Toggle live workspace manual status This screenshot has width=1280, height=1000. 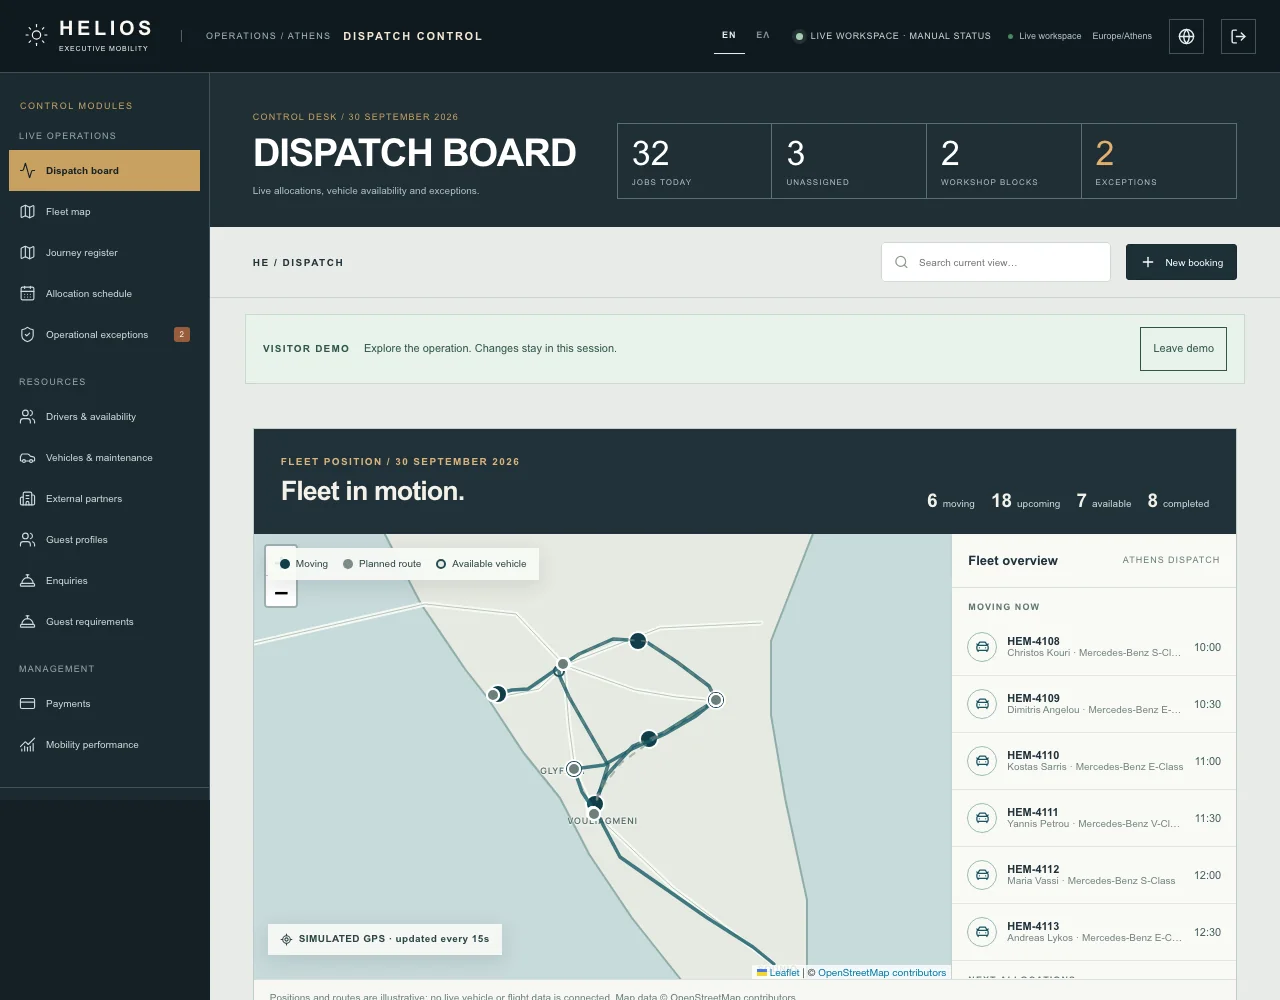[892, 36]
